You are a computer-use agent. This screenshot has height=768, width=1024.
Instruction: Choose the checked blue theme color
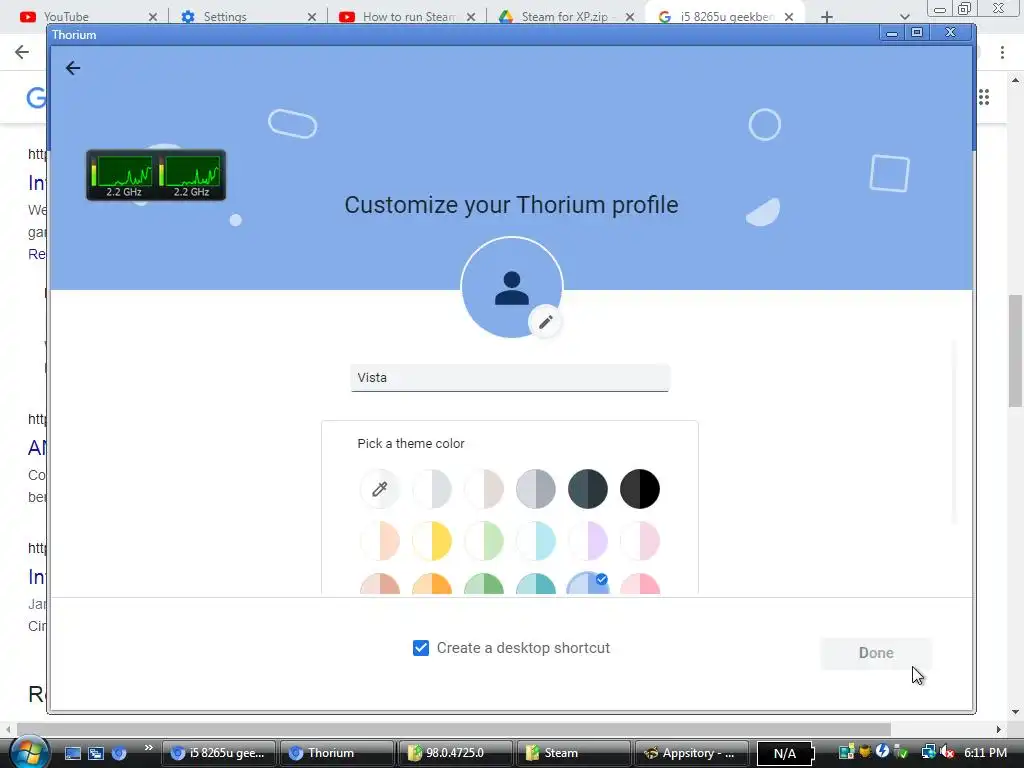(588, 584)
